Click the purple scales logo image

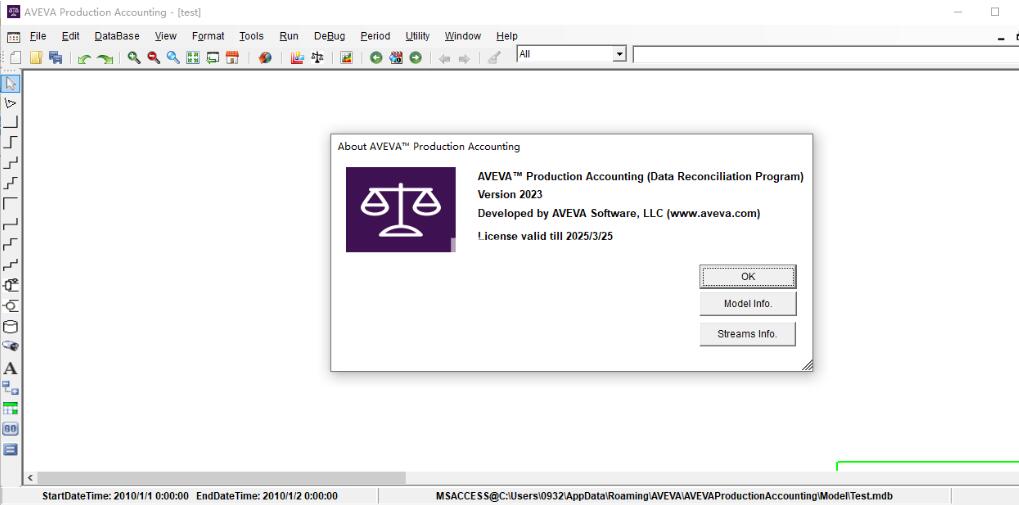(401, 209)
